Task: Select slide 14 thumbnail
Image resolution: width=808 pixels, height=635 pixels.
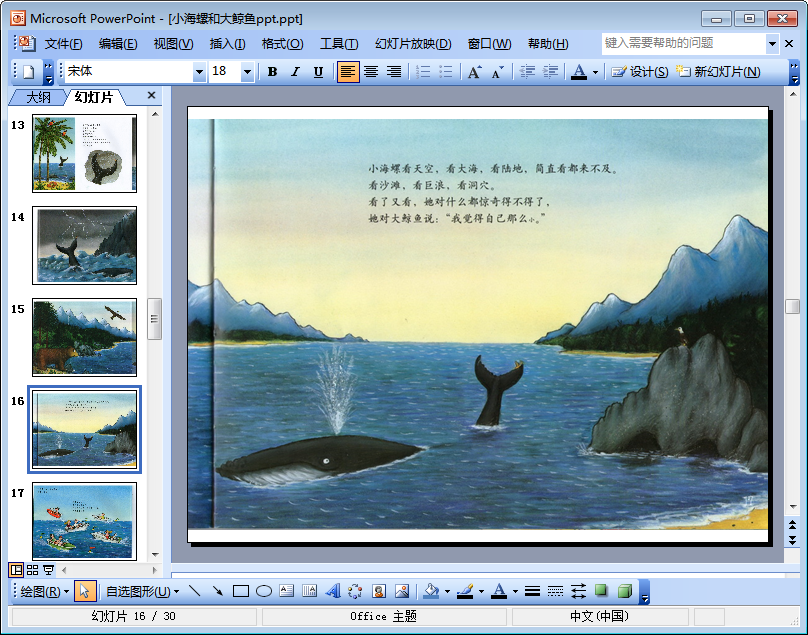Action: click(x=85, y=245)
